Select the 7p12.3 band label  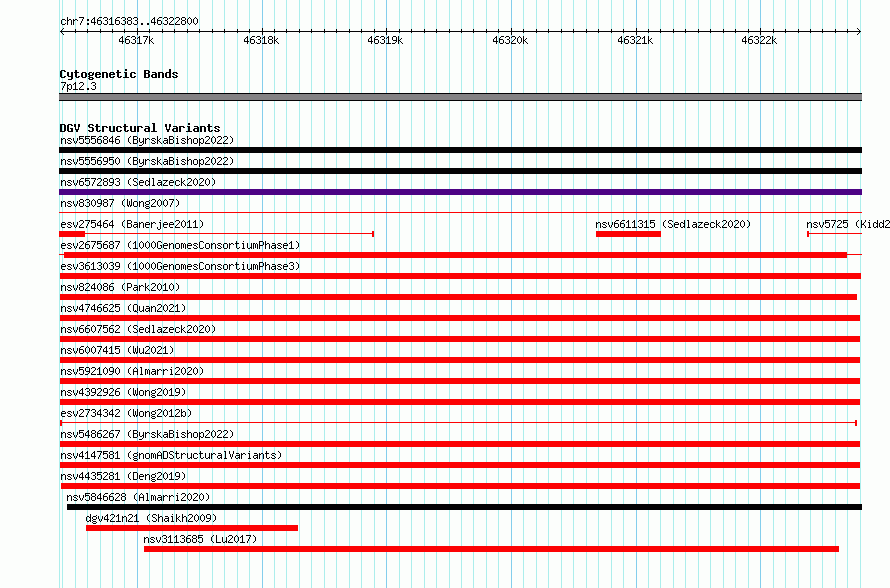pyautogui.click(x=78, y=86)
